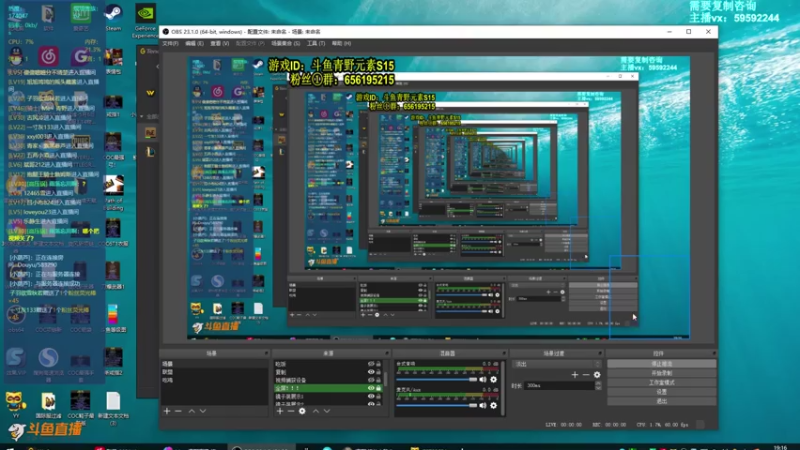Add a new scene with the plus icon
Image resolution: width=800 pixels, height=450 pixels.
167,411
